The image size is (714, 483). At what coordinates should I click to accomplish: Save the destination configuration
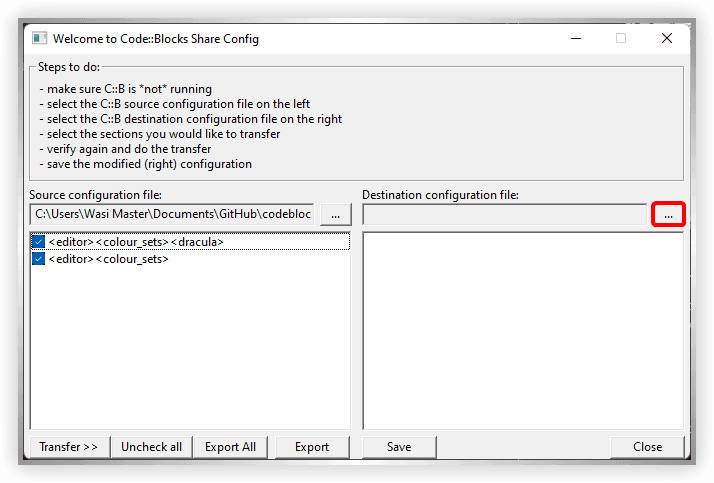(399, 447)
